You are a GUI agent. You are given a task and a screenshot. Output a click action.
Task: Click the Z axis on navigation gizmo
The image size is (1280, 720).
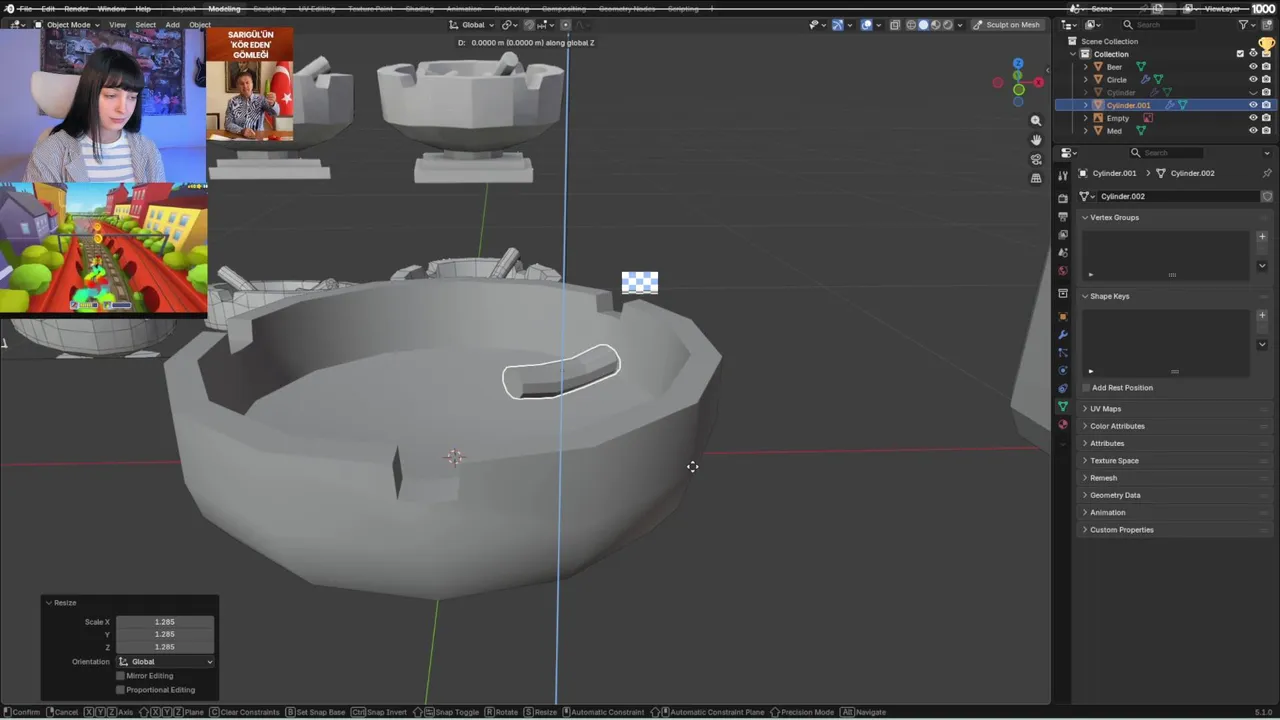(1018, 63)
